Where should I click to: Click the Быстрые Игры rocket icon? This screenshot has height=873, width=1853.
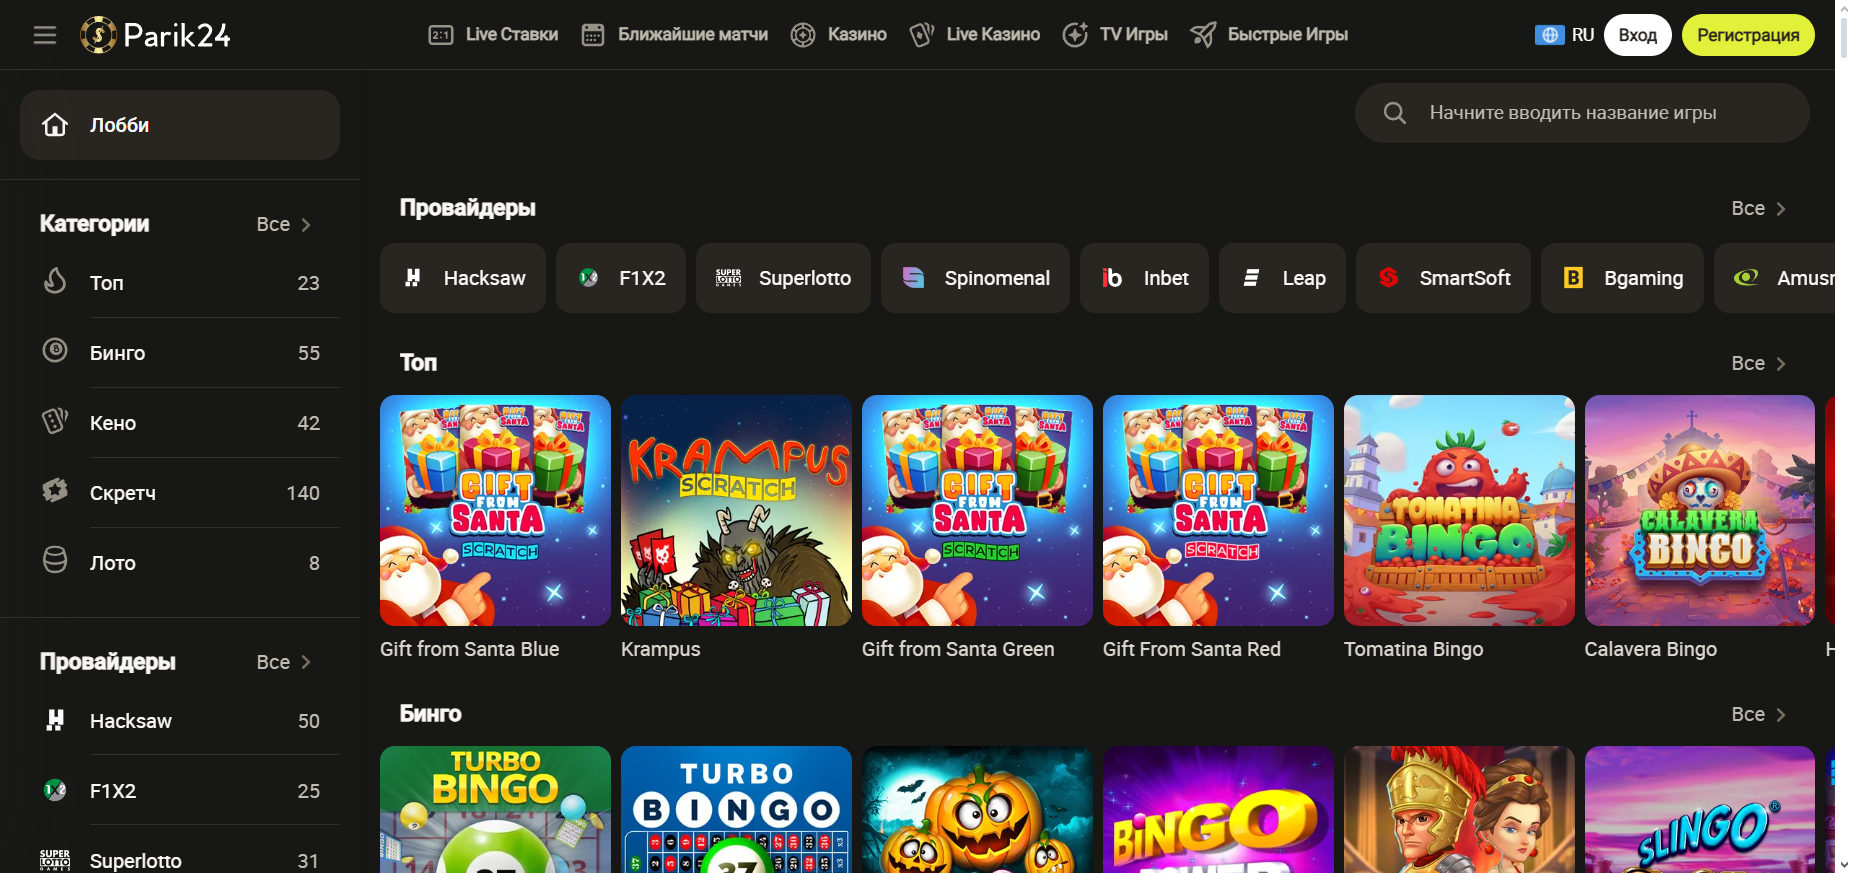[x=1203, y=35]
